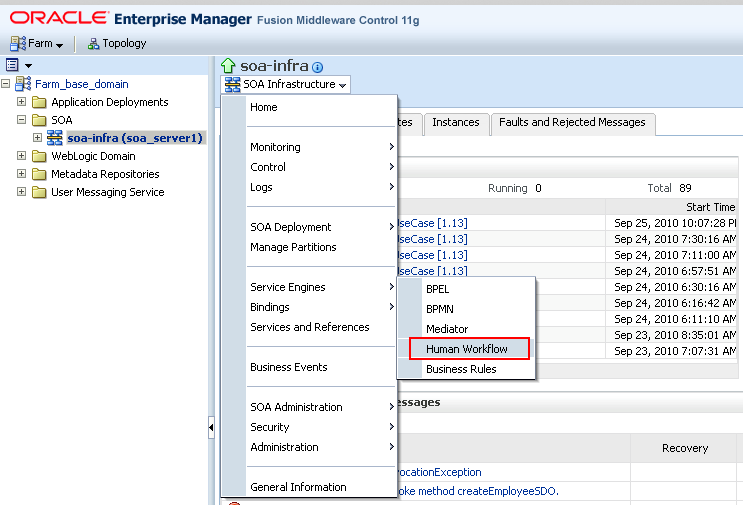Collapse the navigation pane with splitter arrow
This screenshot has height=505, width=743.
coord(211,428)
